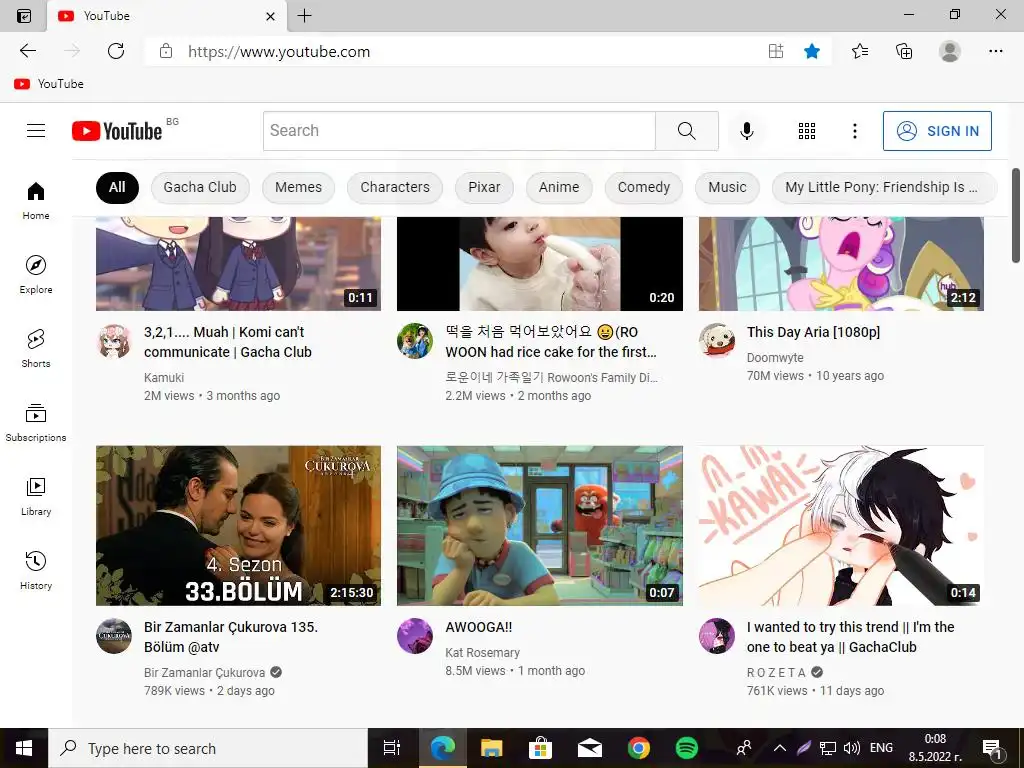Click the taskbar 'Type here to search' box
The width and height of the screenshot is (1024, 768).
click(x=208, y=748)
